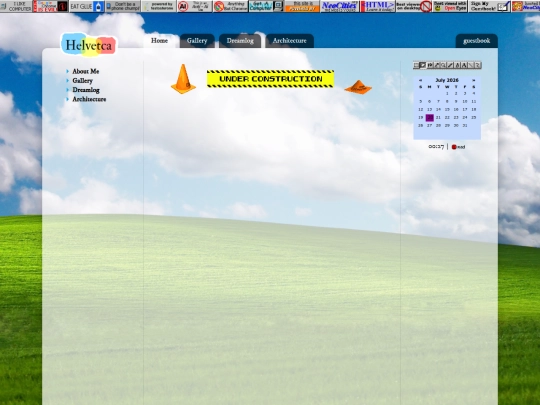Open the Dreamlog sidebar link
540x405 pixels.
(x=86, y=90)
